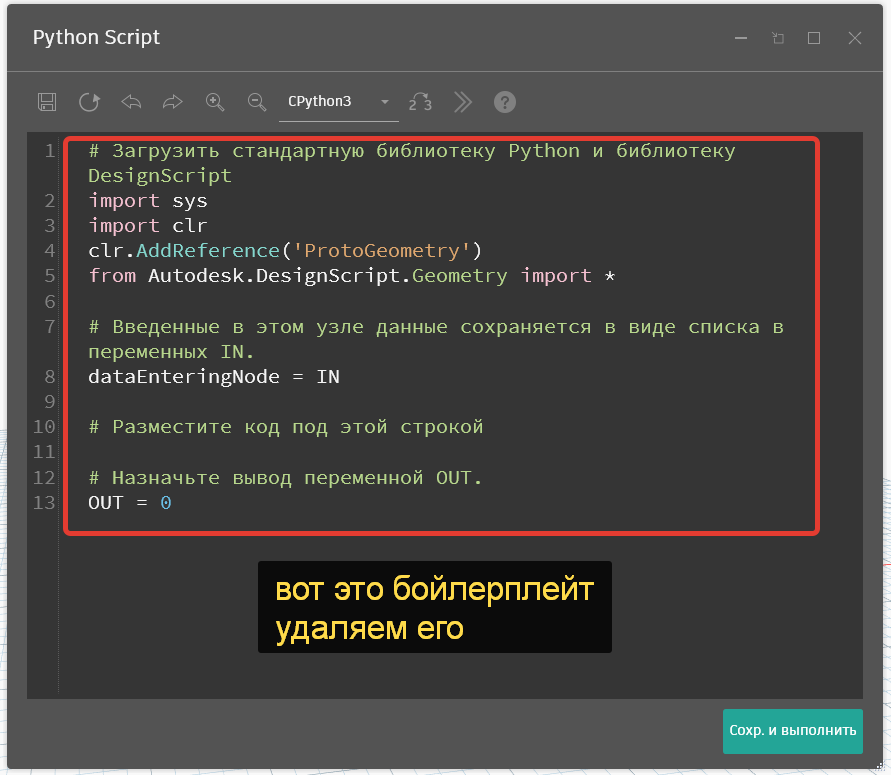Revert the script with the circular arrow icon
This screenshot has height=775, width=891.
click(89, 102)
